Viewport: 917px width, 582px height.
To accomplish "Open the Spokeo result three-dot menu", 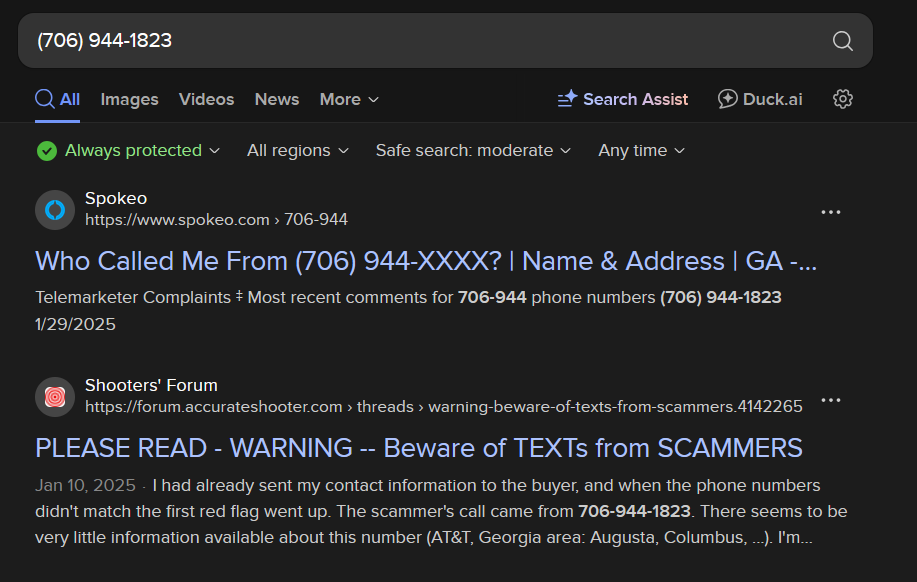I will pyautogui.click(x=830, y=212).
